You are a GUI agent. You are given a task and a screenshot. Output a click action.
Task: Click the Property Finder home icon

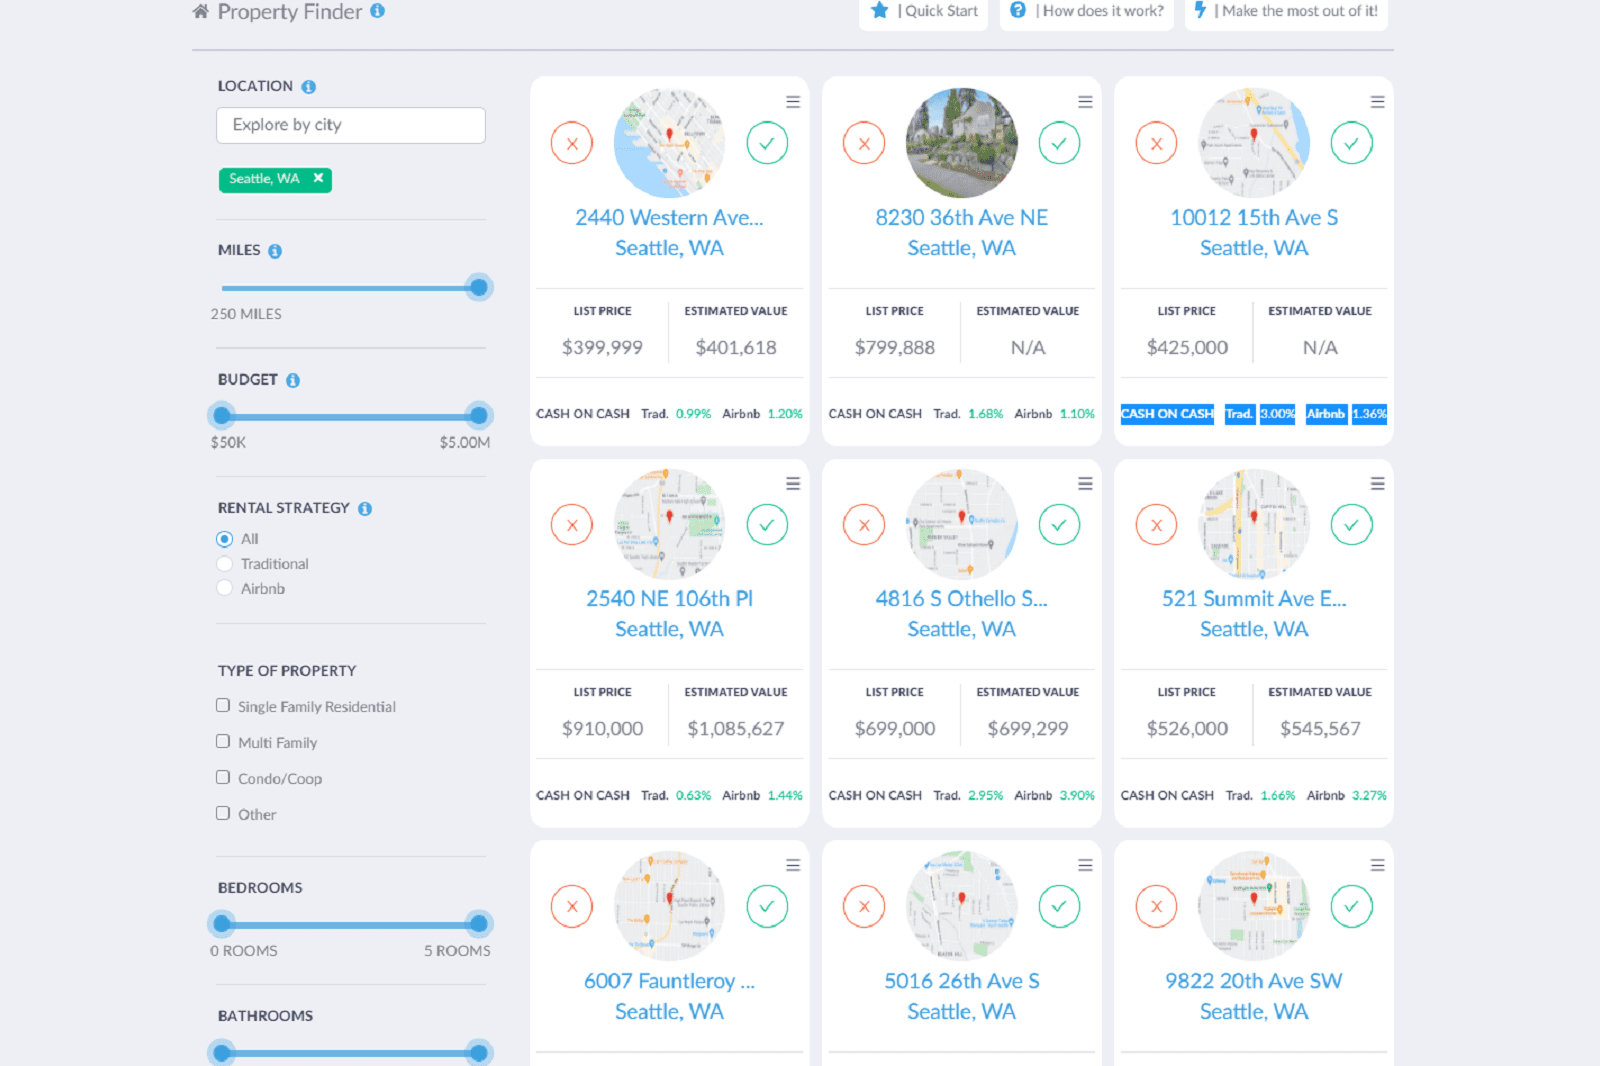pyautogui.click(x=199, y=11)
